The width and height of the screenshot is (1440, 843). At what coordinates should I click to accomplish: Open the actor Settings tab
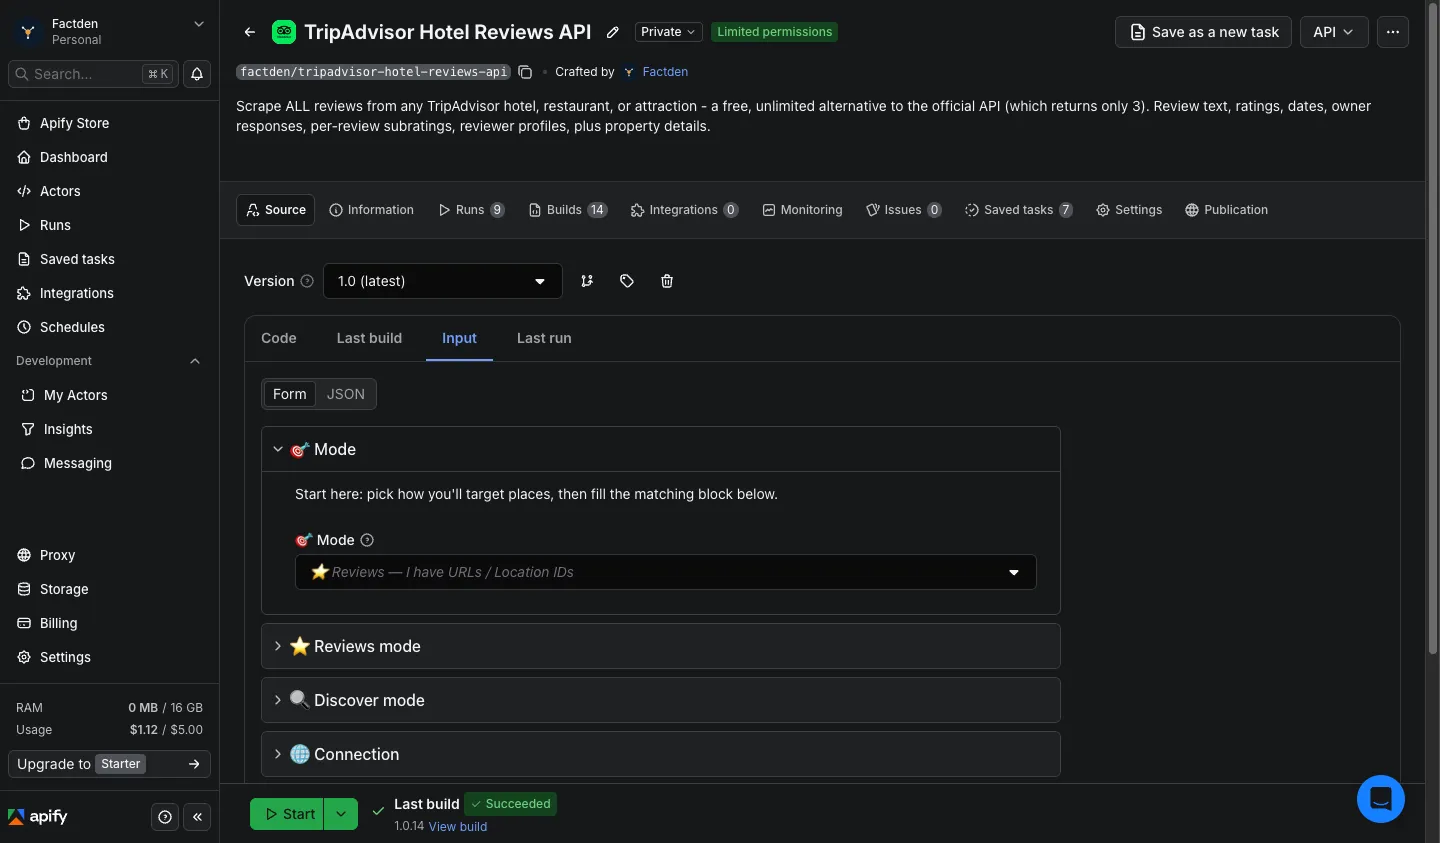(x=1129, y=210)
